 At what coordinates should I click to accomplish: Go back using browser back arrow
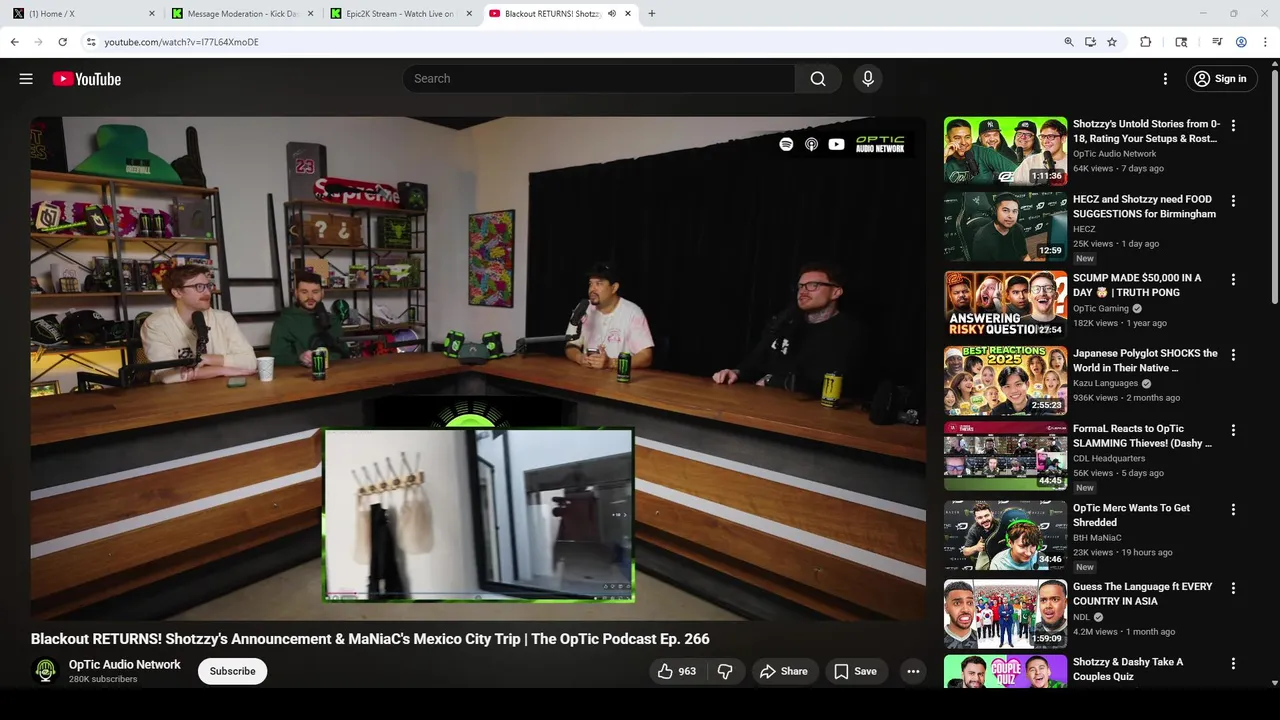14,42
